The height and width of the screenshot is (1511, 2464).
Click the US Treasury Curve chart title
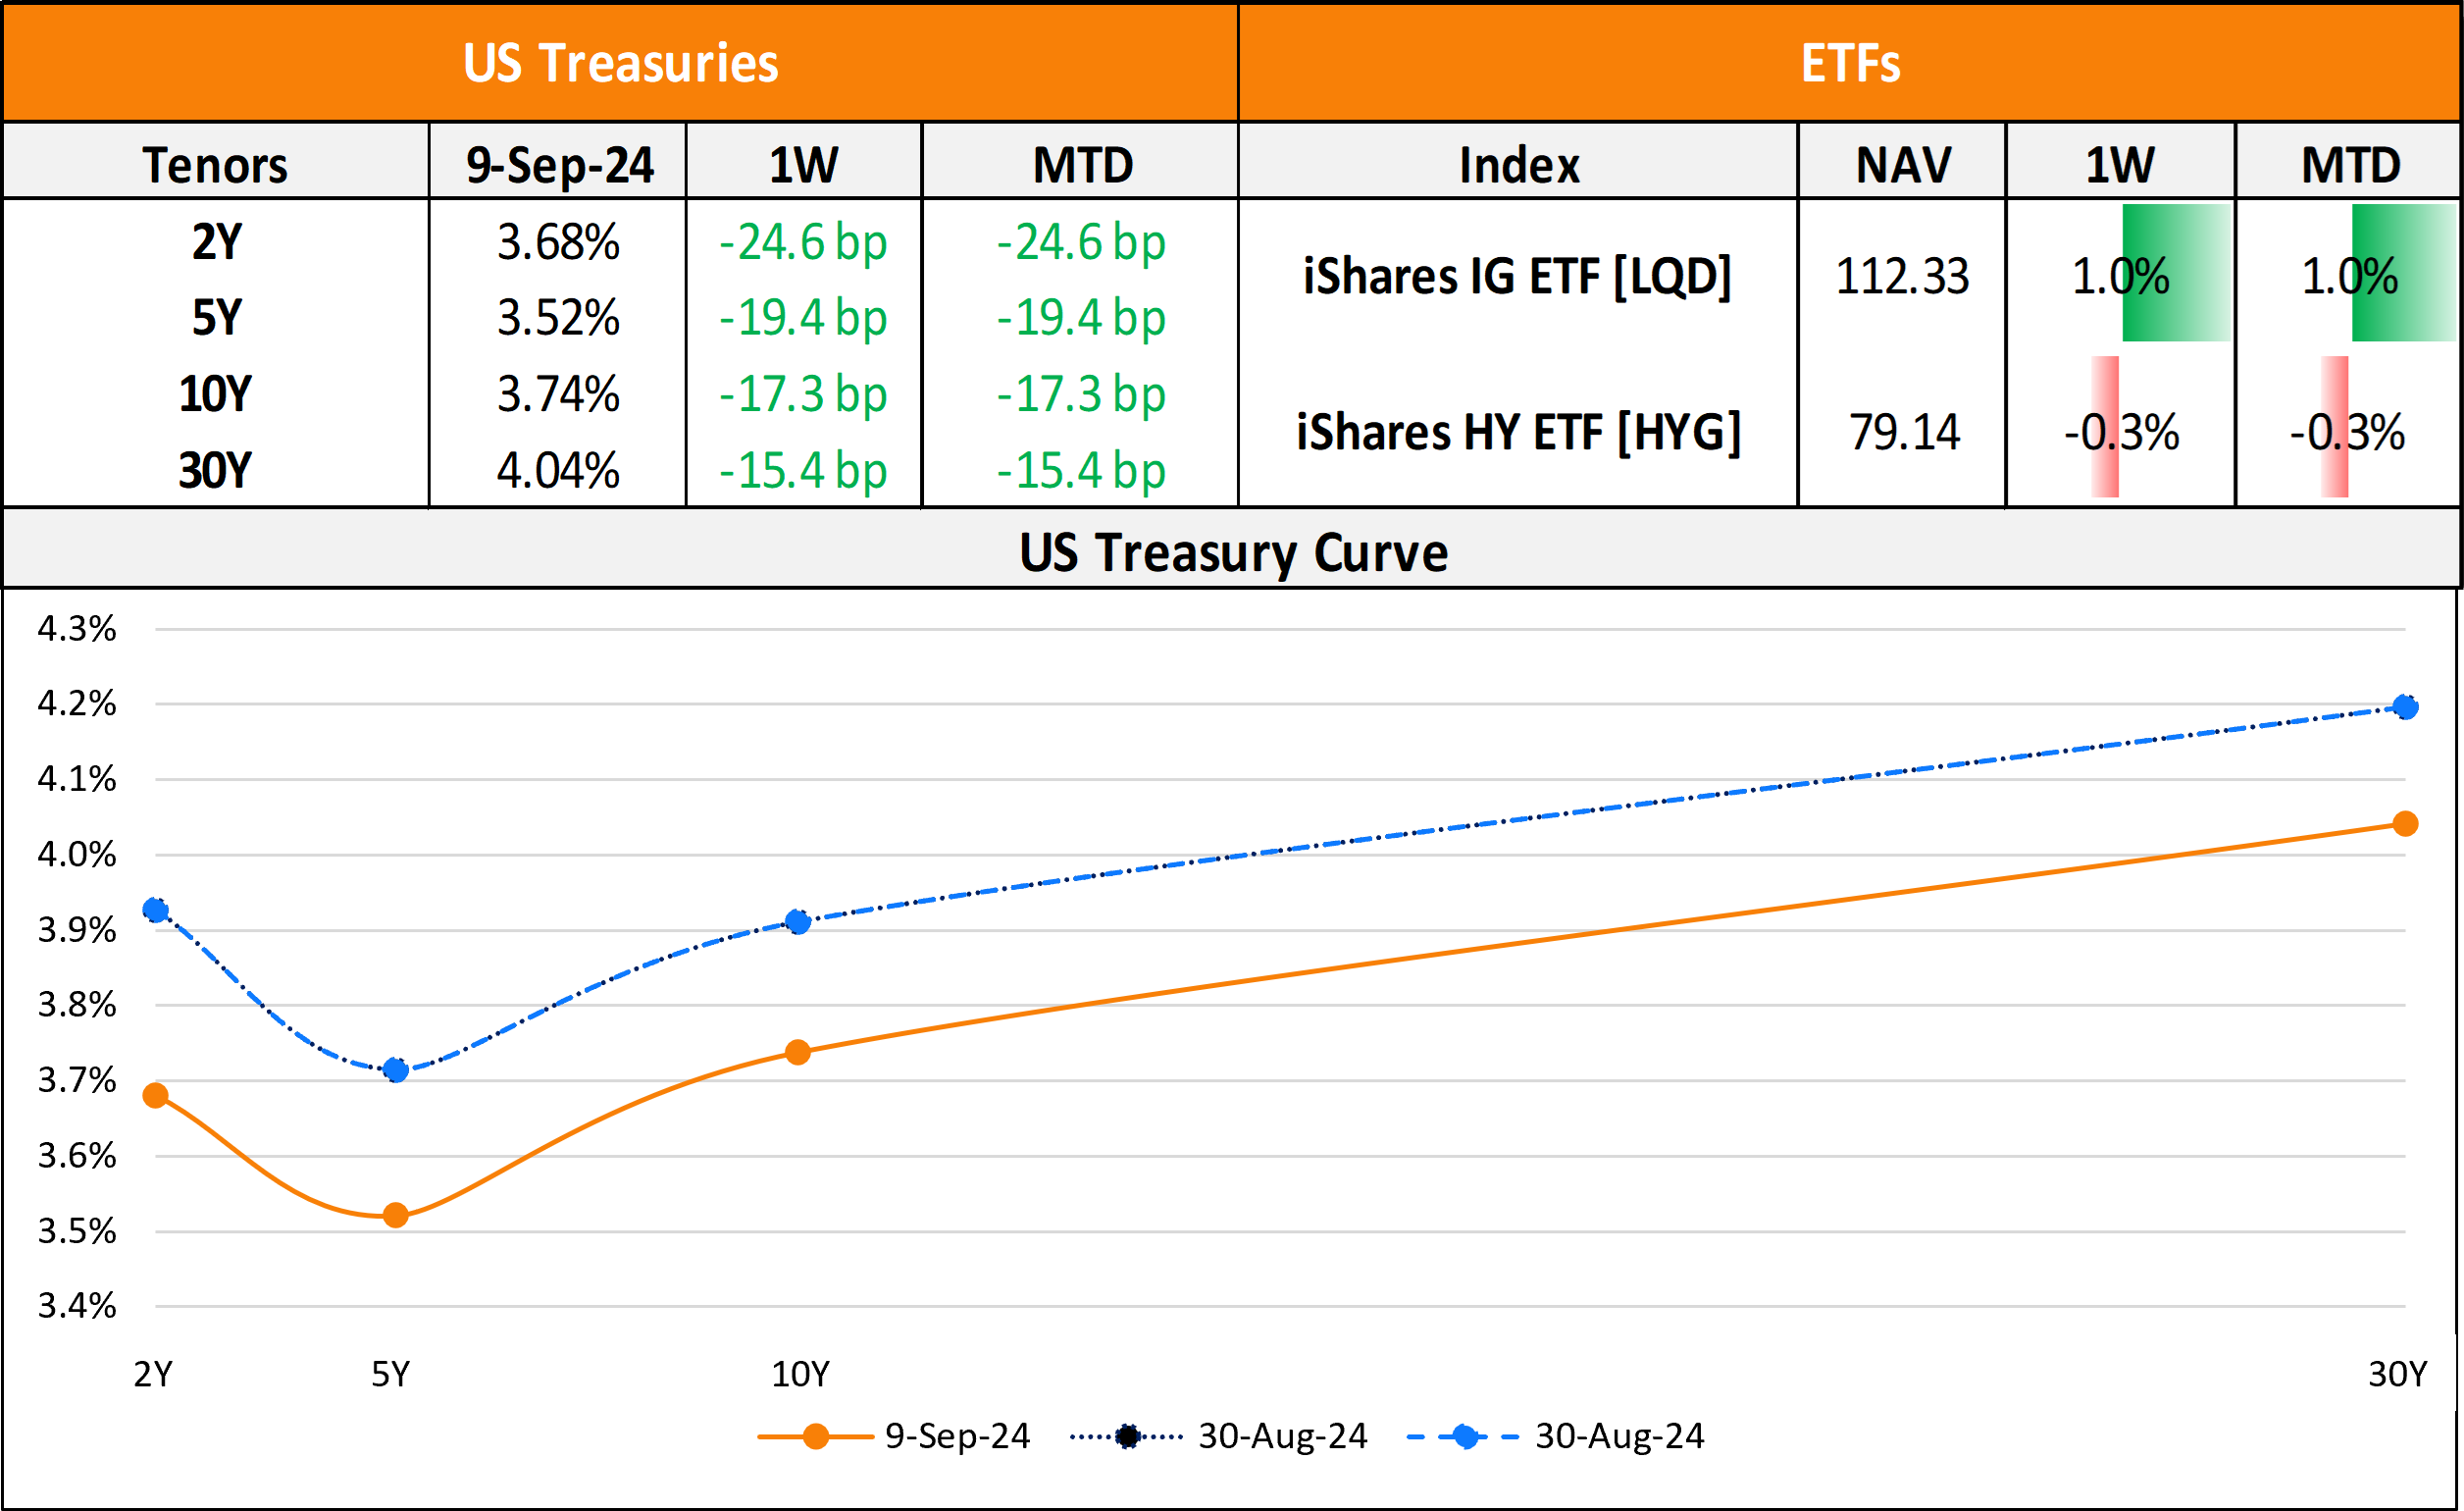click(x=1233, y=552)
